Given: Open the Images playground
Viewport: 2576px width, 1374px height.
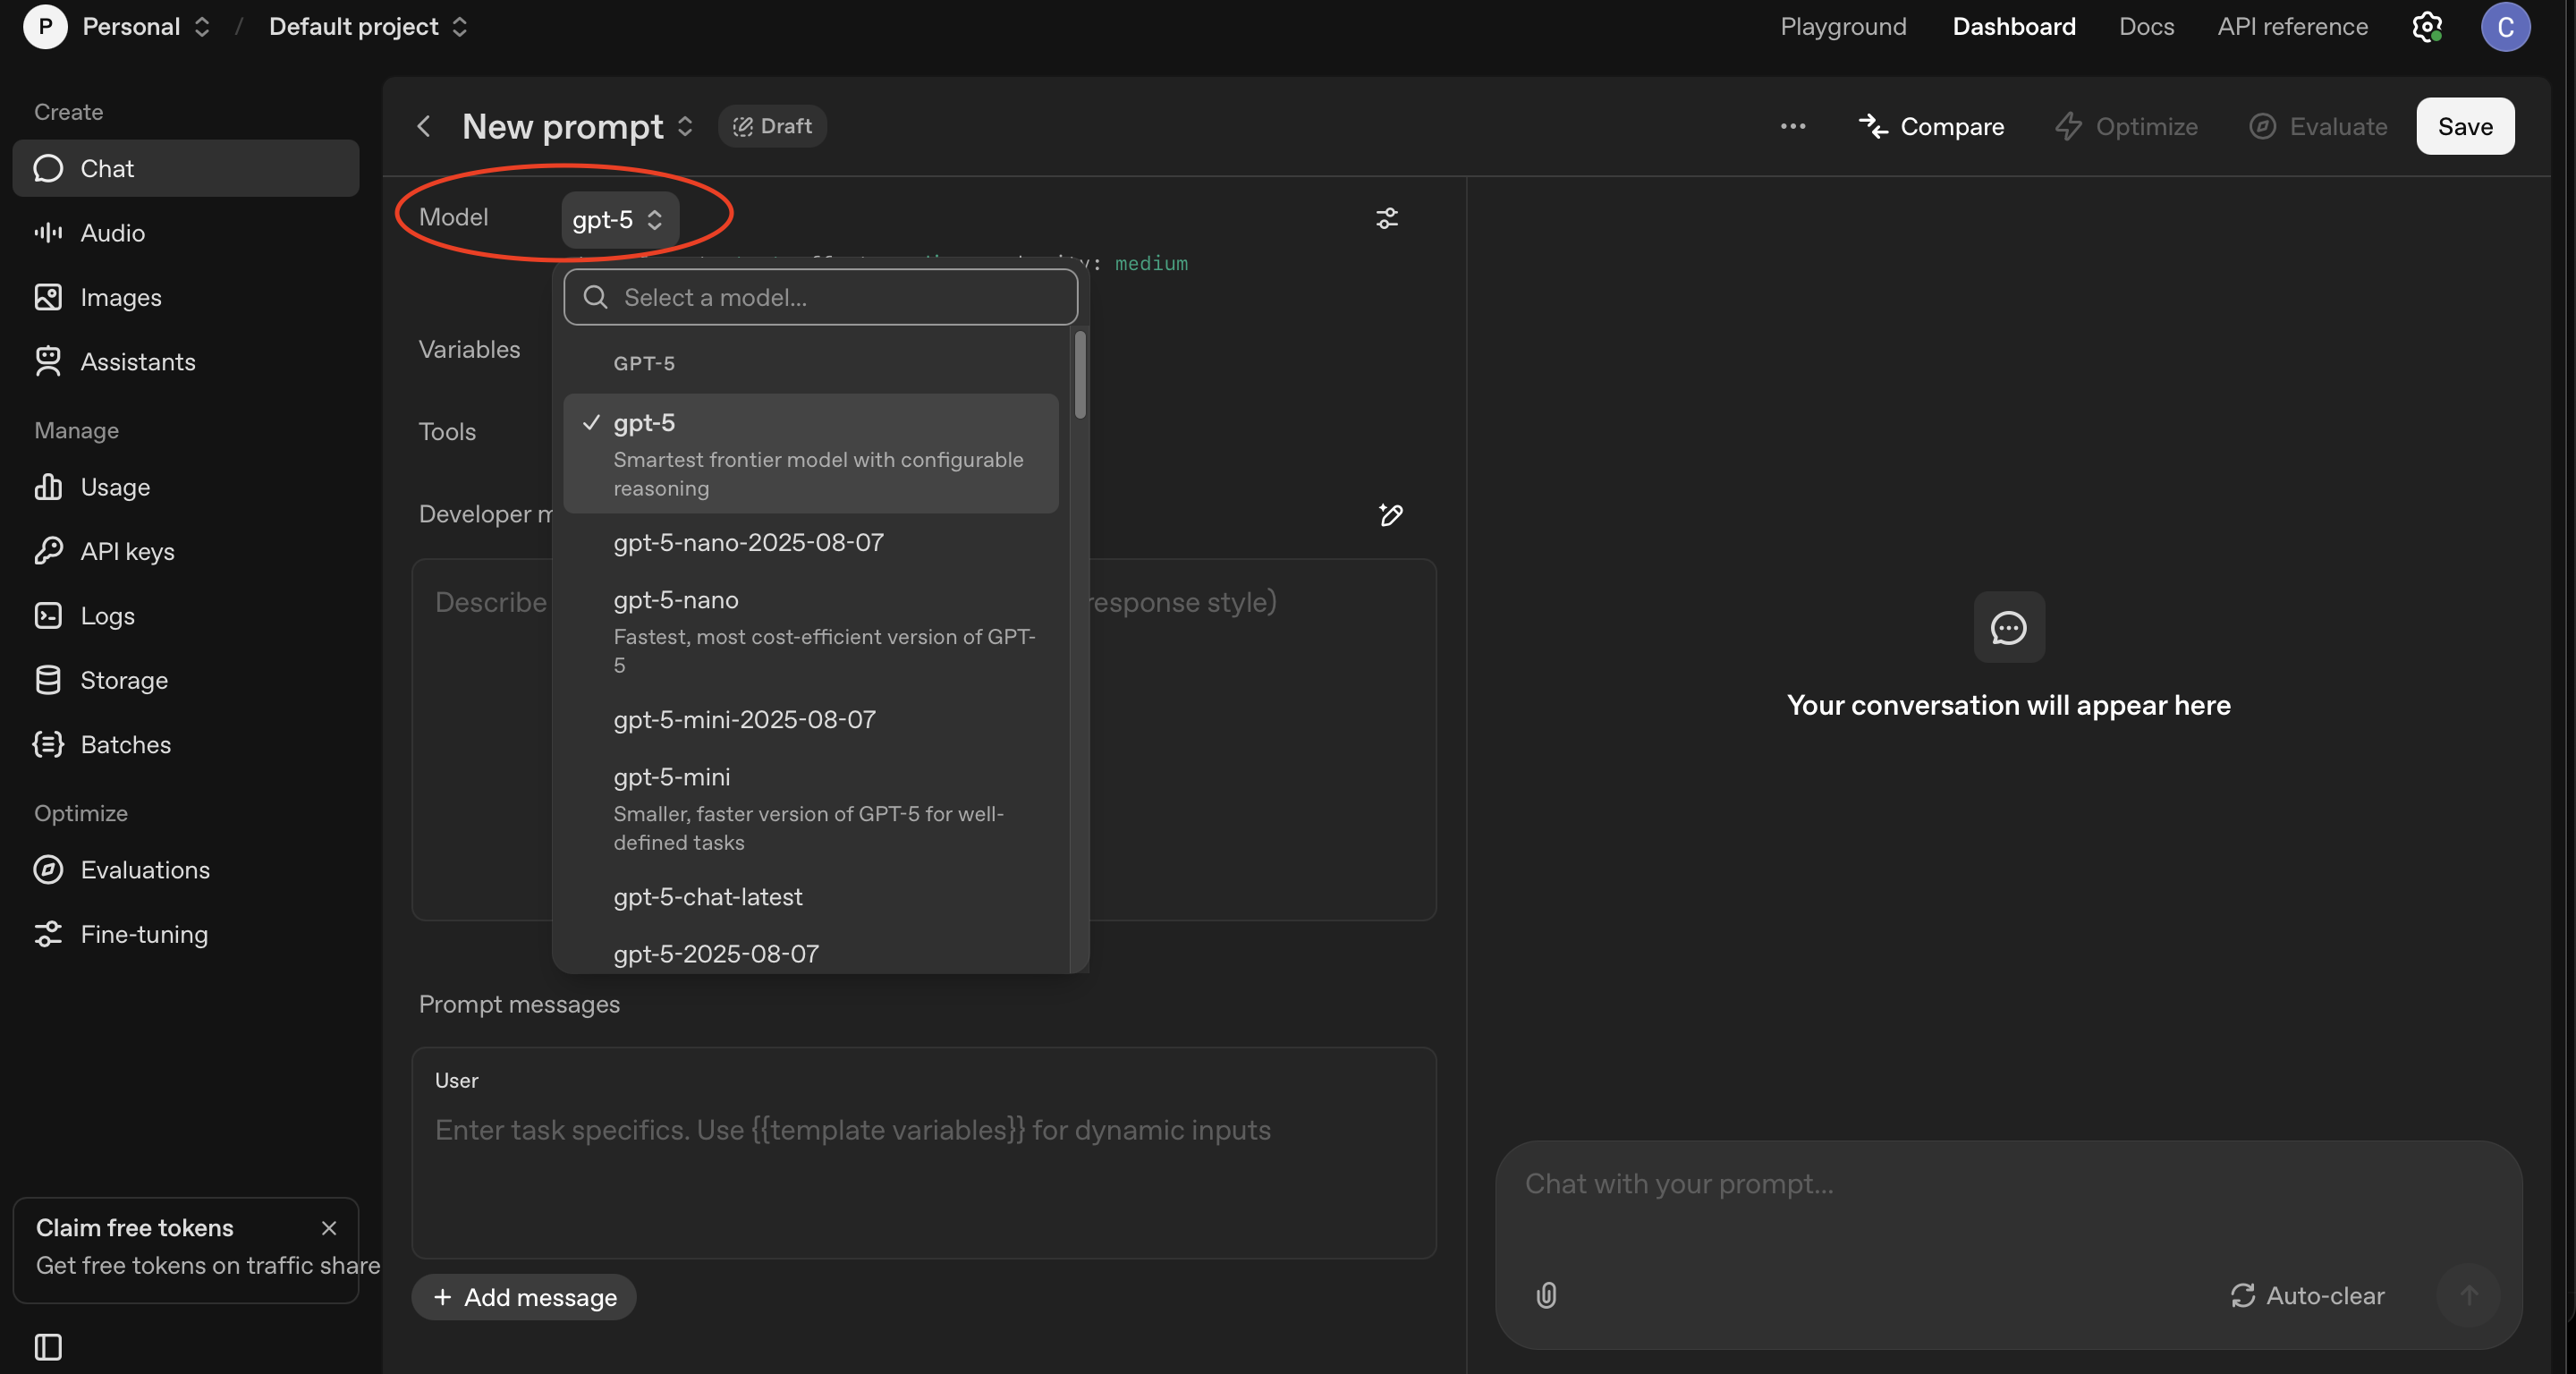Looking at the screenshot, I should pyautogui.click(x=120, y=296).
